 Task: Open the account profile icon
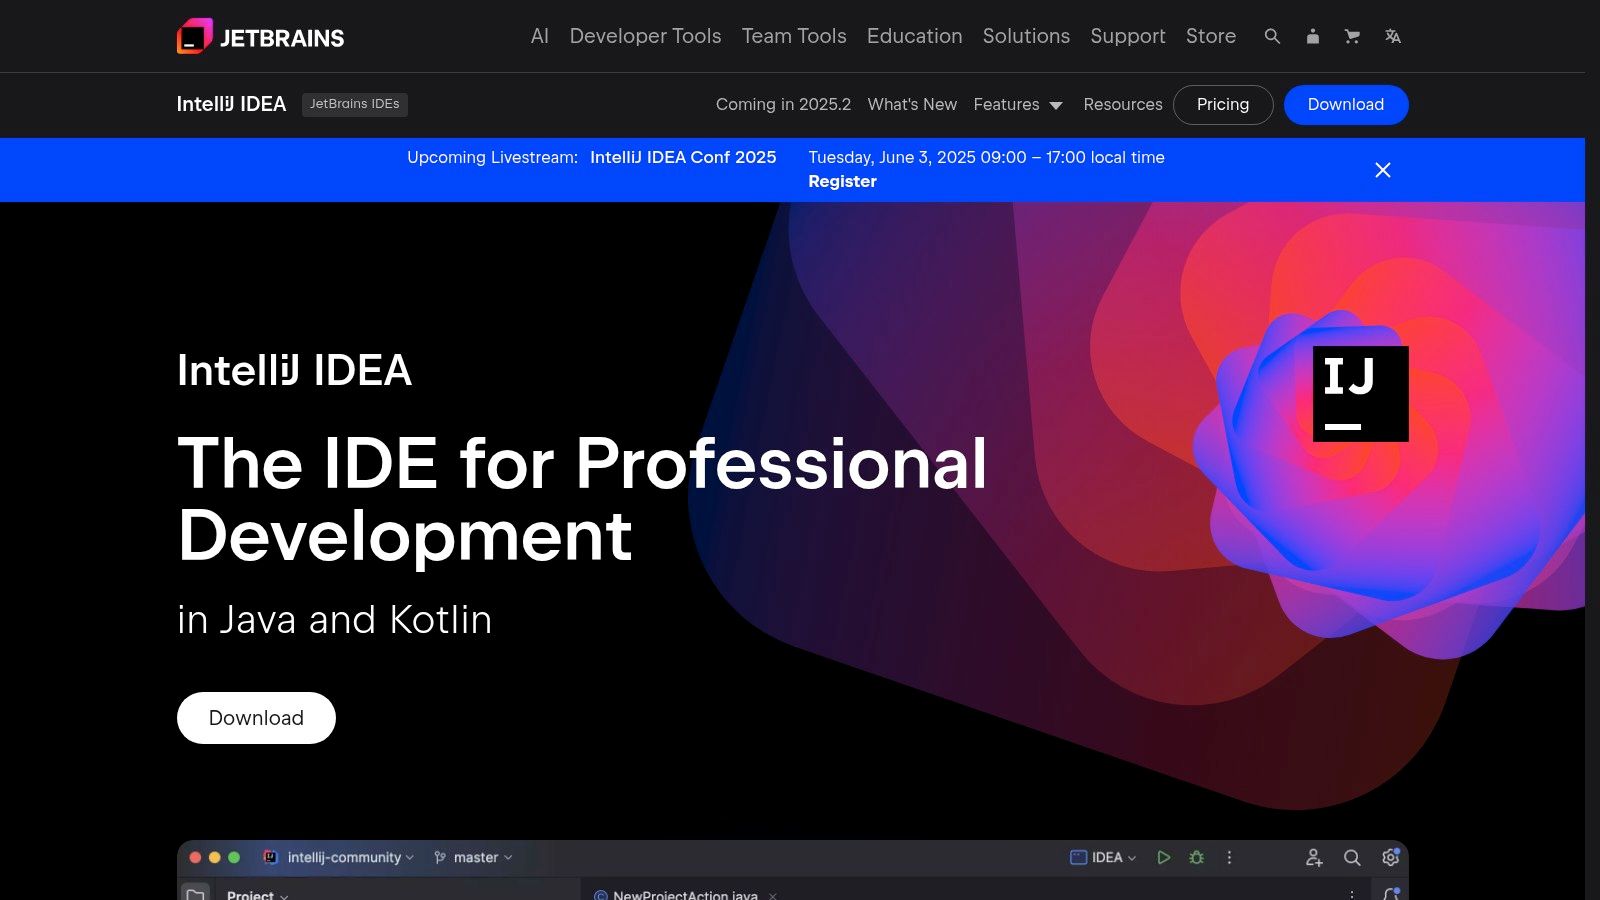click(x=1313, y=36)
